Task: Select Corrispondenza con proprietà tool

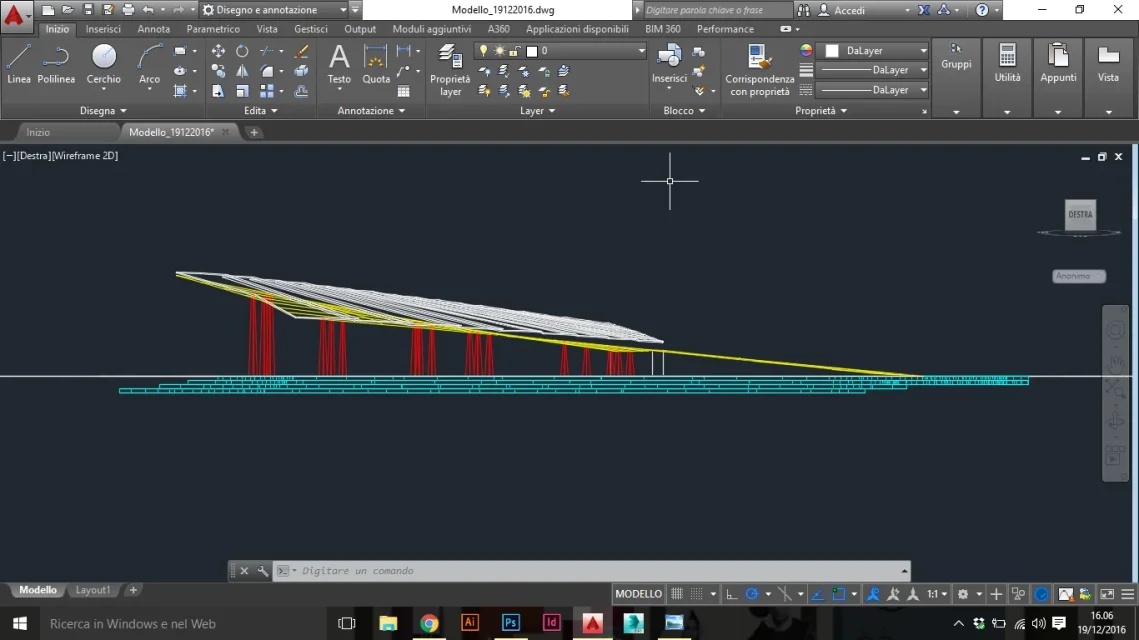Action: 759,70
